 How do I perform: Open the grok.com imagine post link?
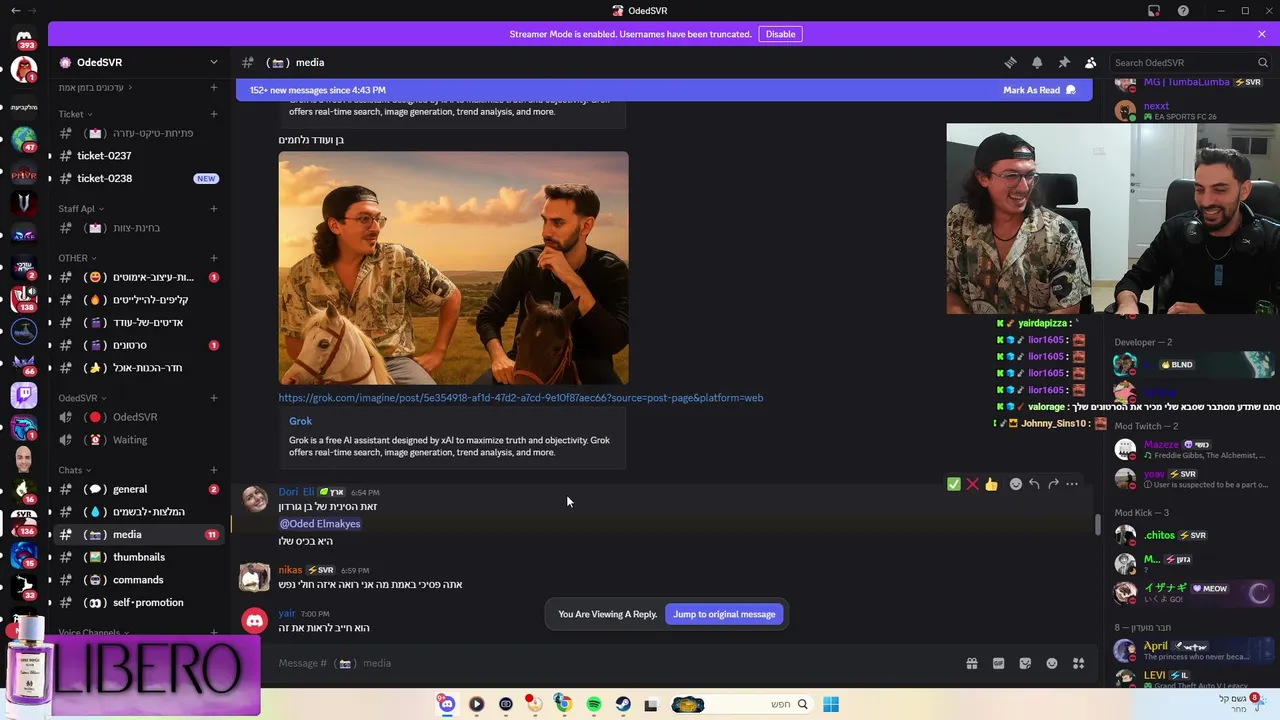click(x=520, y=398)
